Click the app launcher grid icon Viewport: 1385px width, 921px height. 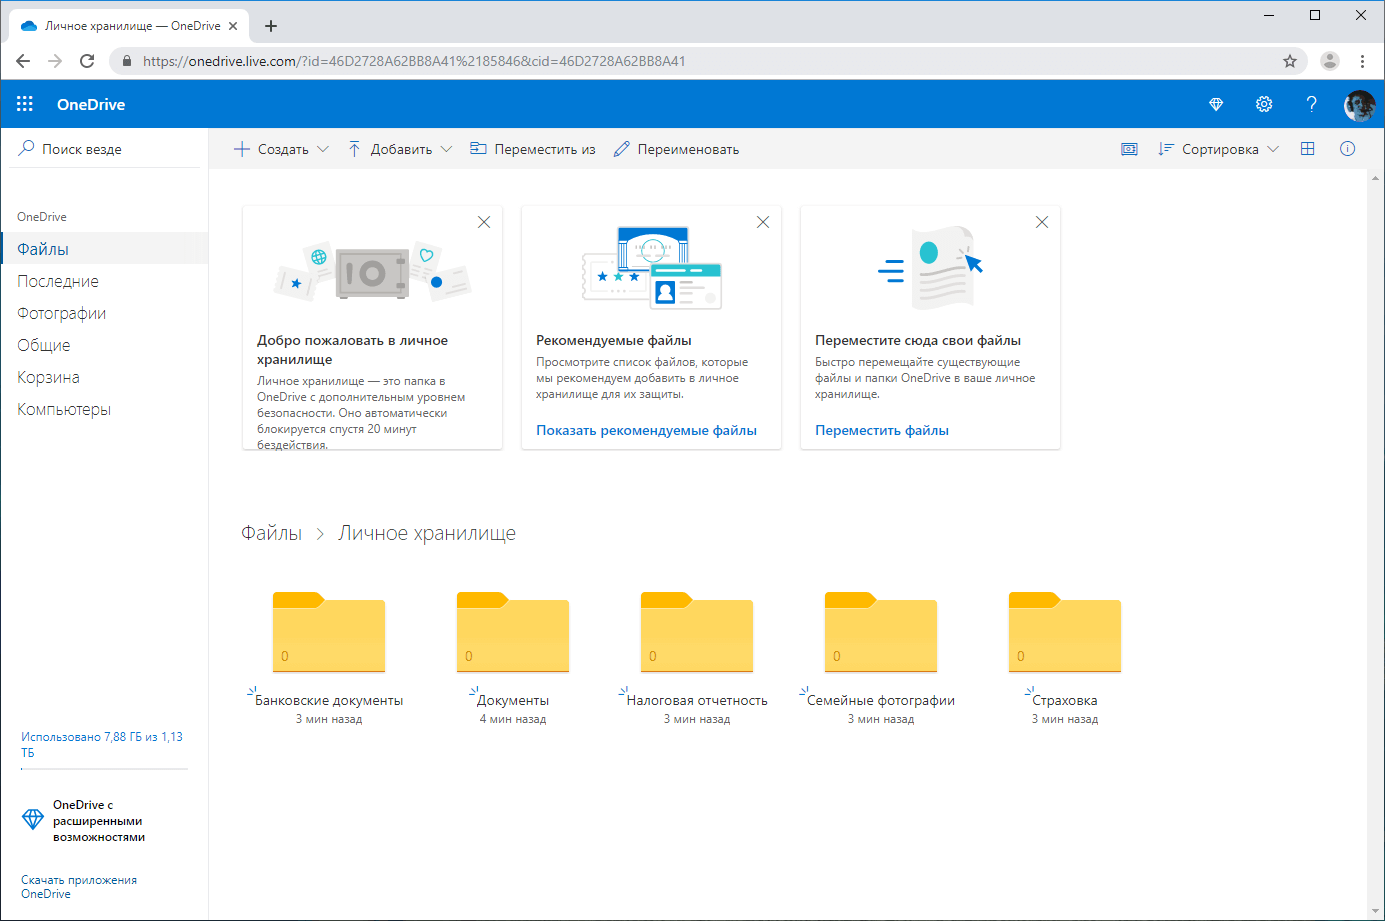tap(24, 104)
